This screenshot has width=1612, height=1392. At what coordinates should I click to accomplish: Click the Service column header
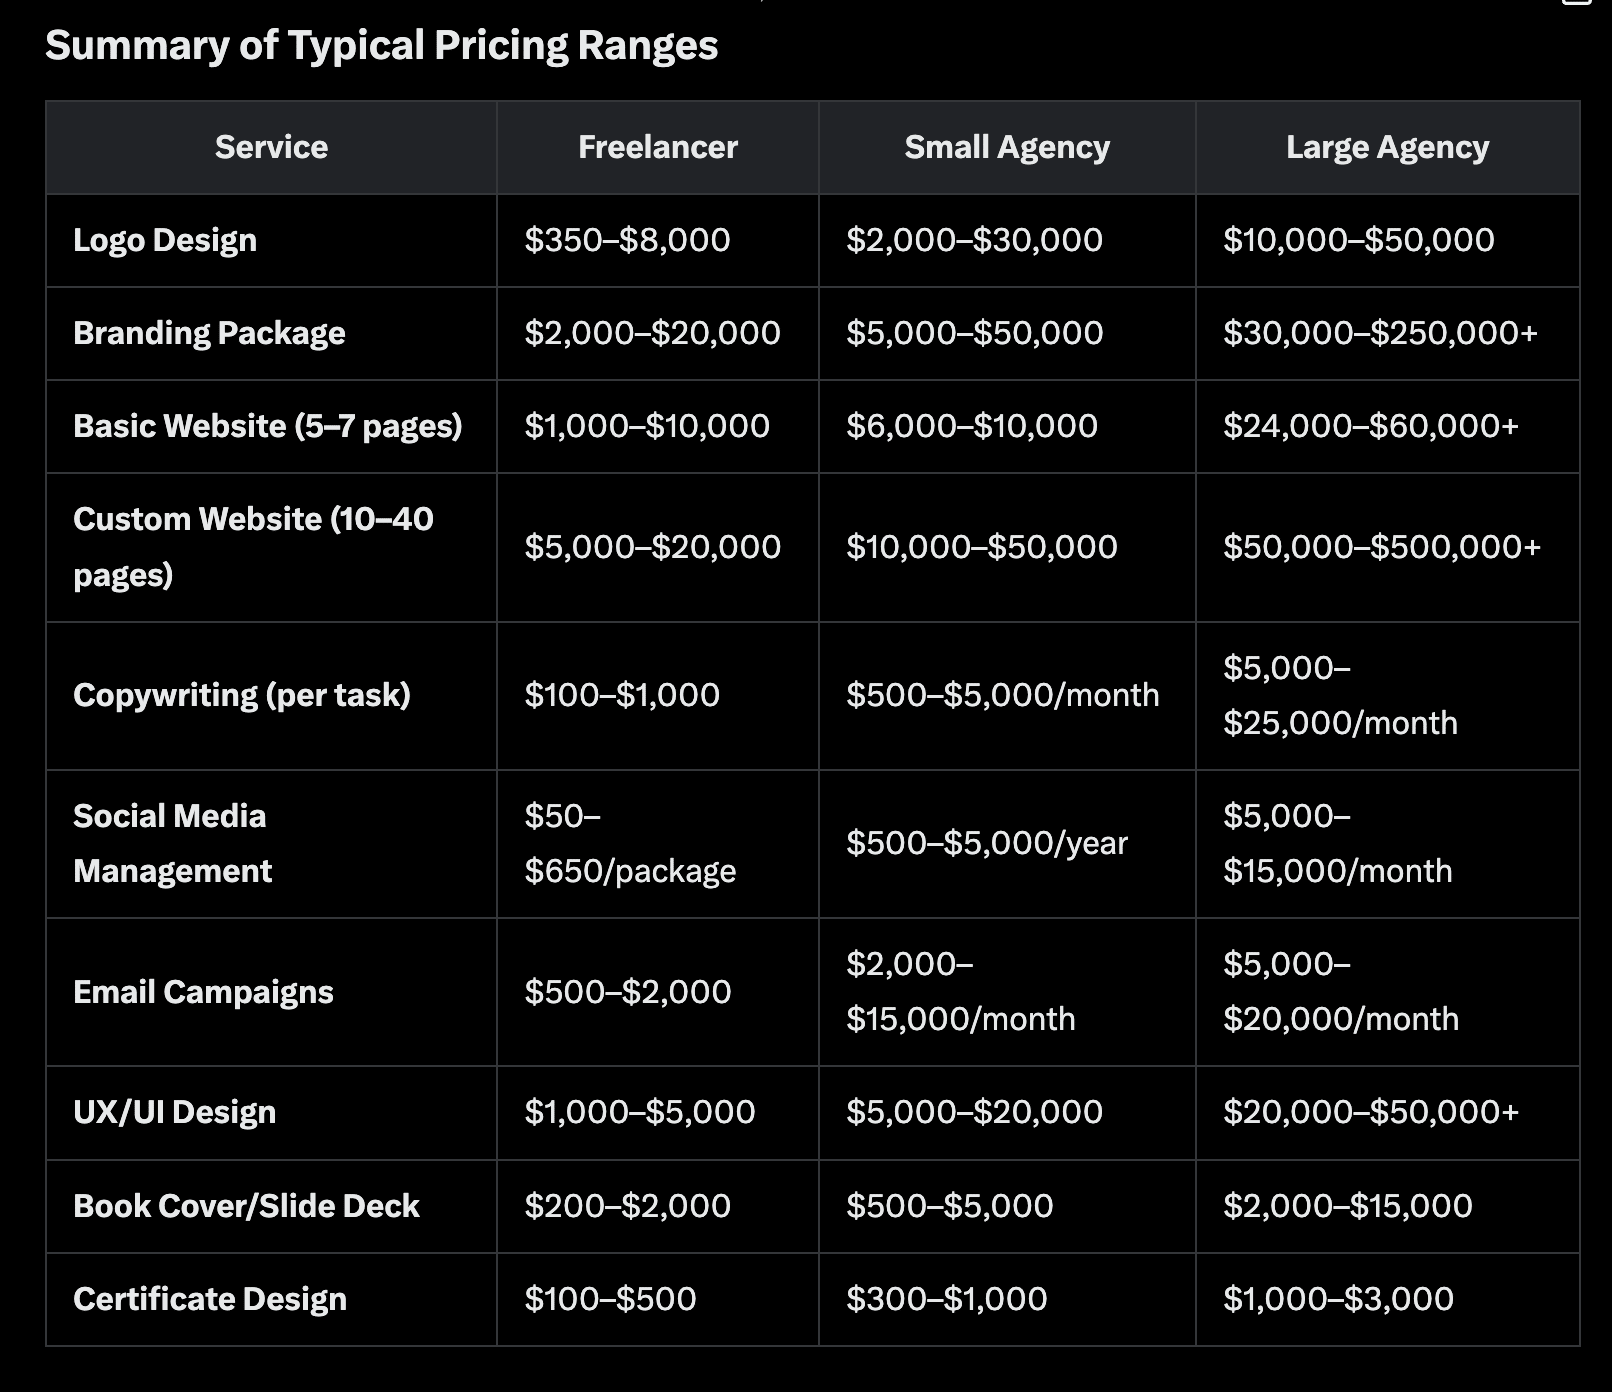point(271,148)
